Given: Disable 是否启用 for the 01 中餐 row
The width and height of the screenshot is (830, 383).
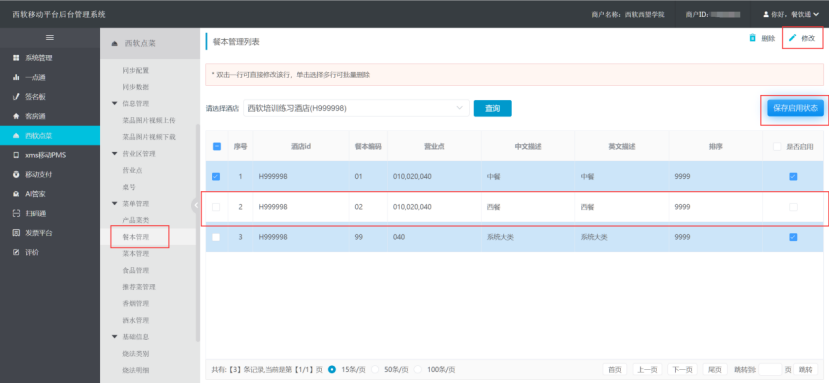Looking at the screenshot, I should click(793, 177).
